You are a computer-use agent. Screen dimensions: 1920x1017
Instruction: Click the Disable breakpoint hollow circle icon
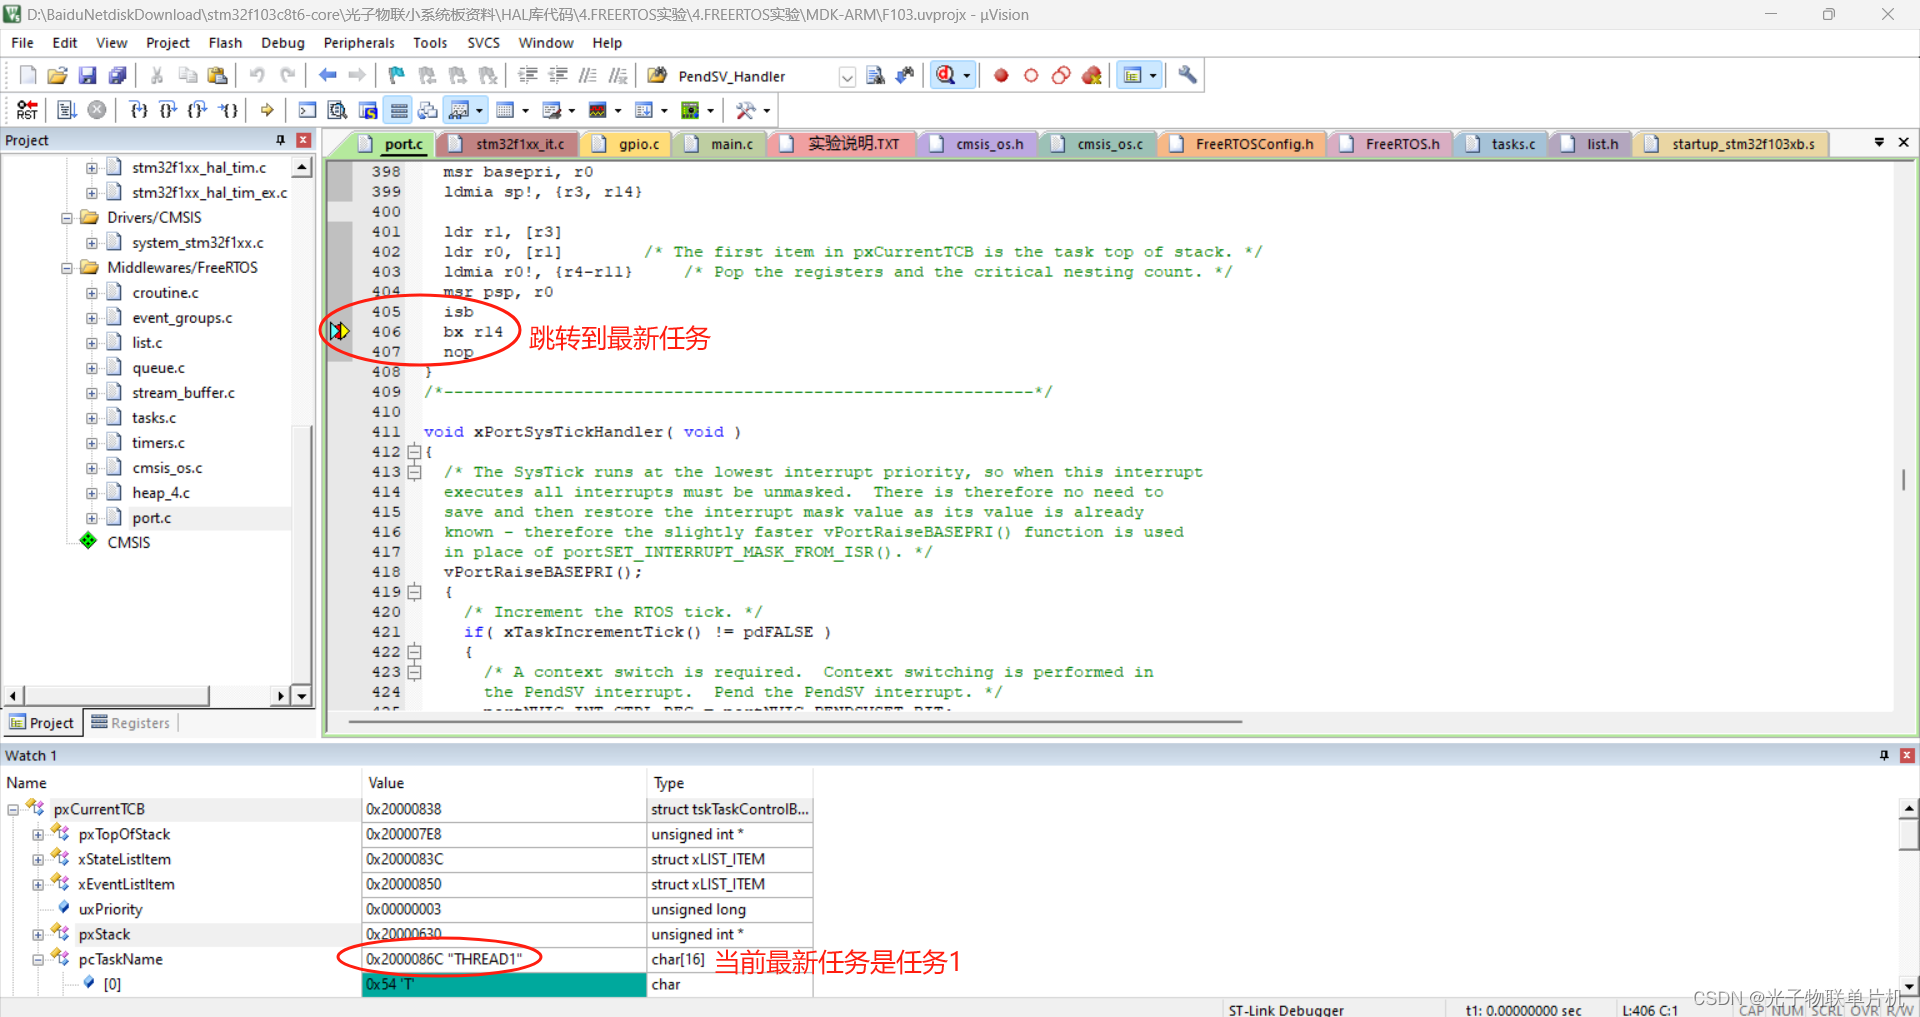[x=1031, y=76]
